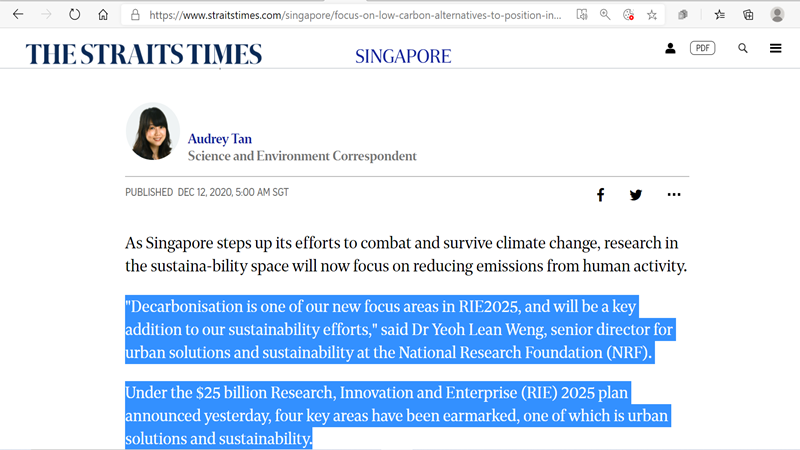Screen dimensions: 800x450
Task: Open the browser home page
Action: click(103, 14)
